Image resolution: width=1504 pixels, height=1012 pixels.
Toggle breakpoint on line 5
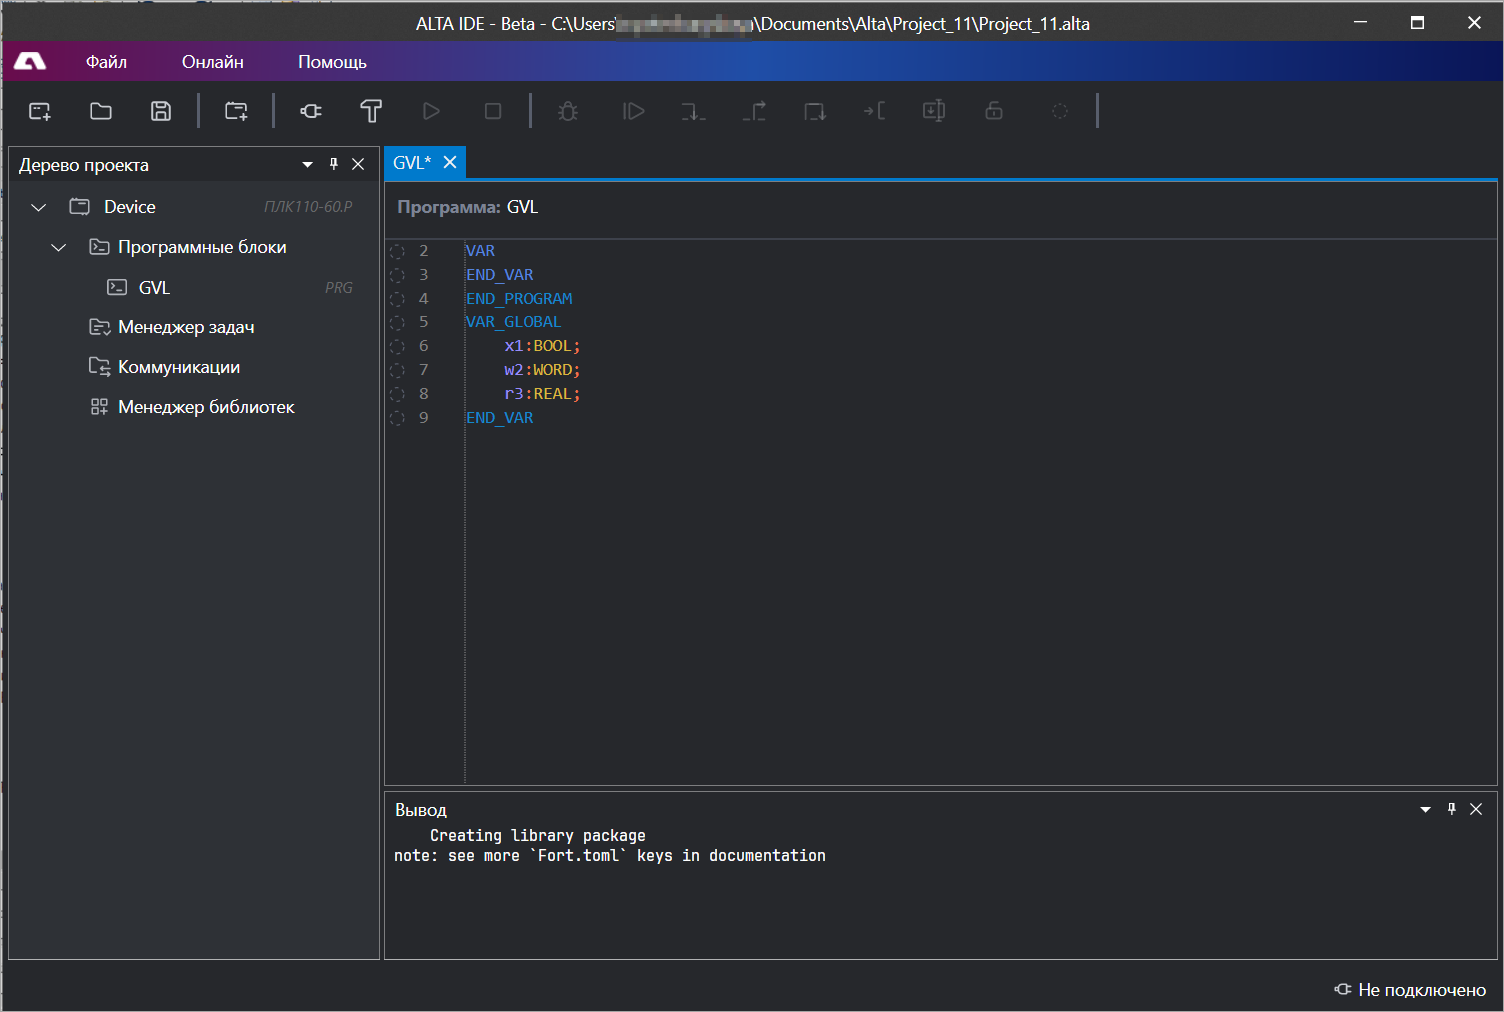coord(397,322)
